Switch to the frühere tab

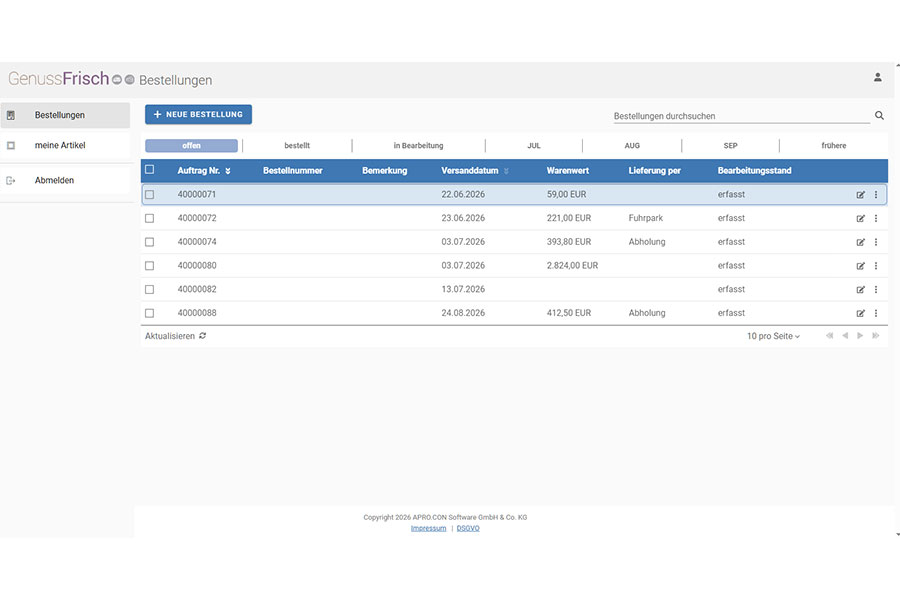(x=833, y=146)
